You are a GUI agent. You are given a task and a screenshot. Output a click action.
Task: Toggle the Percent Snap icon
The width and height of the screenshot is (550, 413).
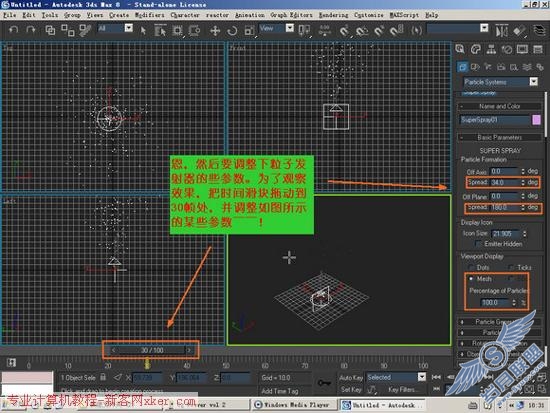[379, 31]
